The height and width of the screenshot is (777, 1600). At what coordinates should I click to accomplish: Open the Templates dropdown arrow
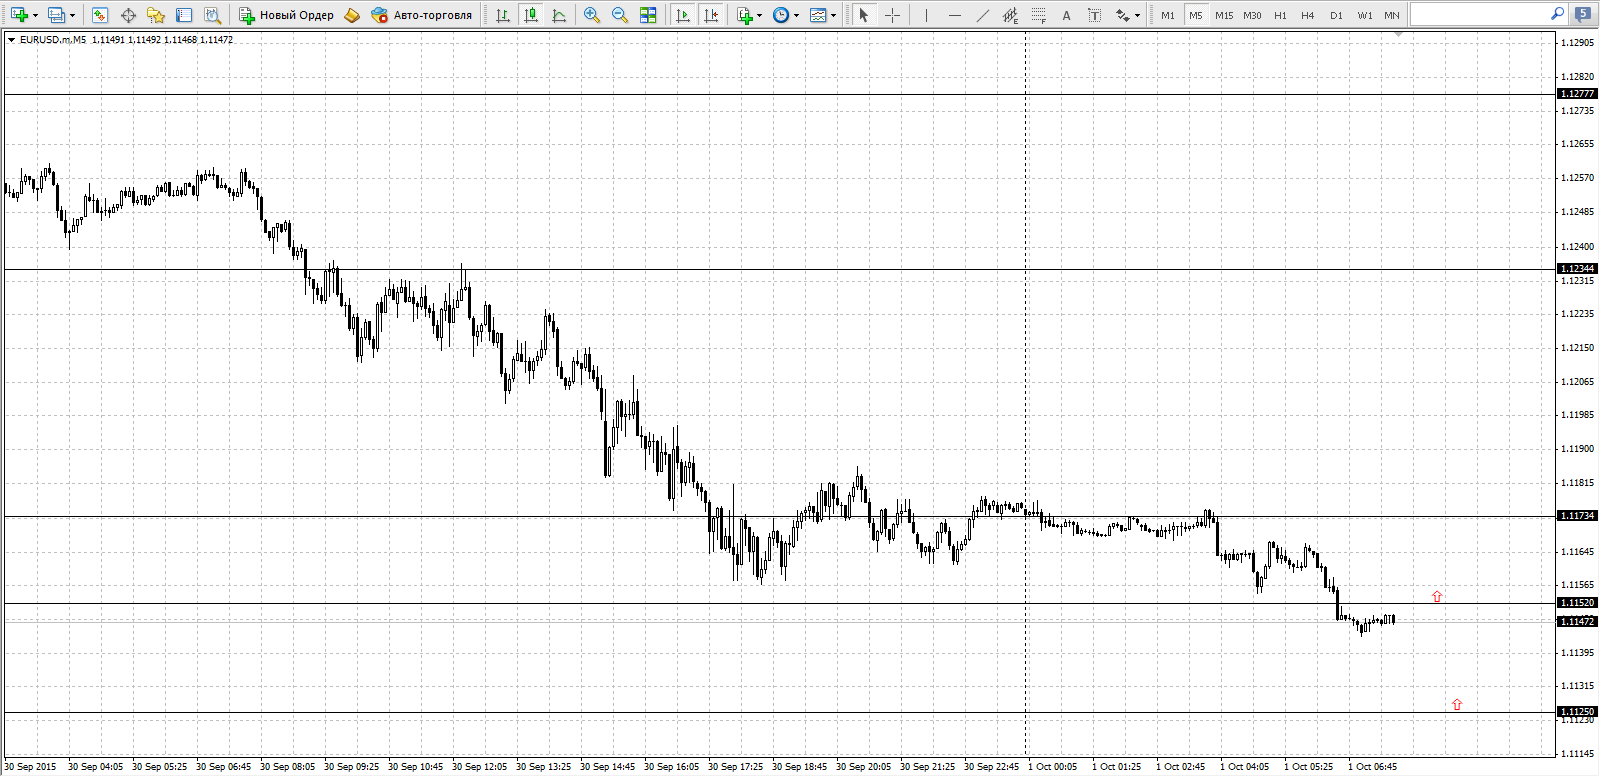tap(833, 15)
